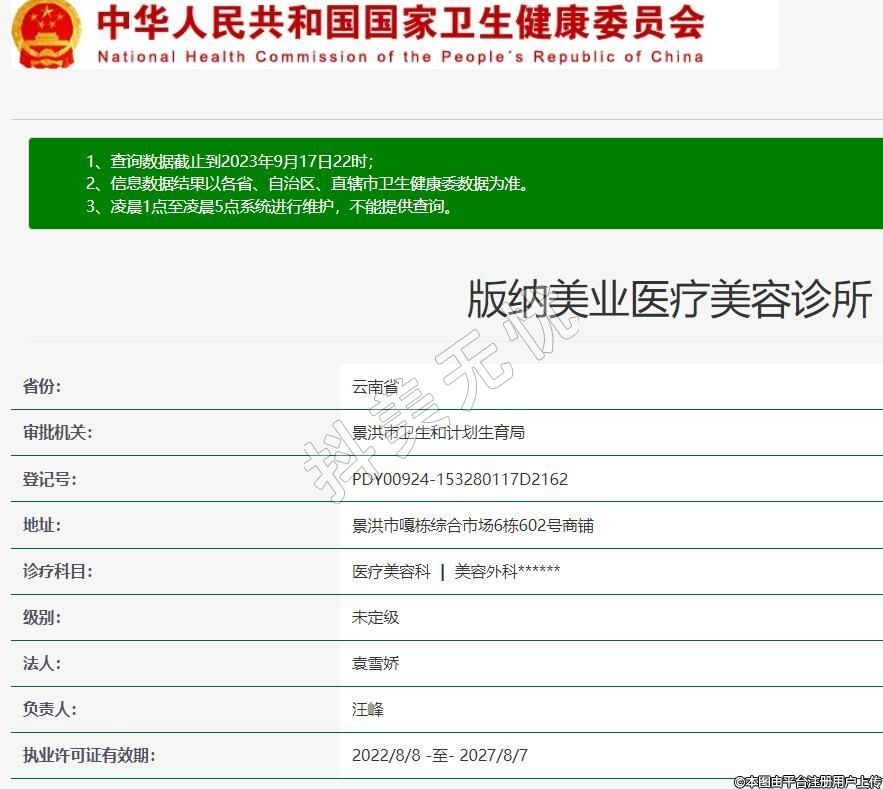Viewport: 883px width, 789px height.
Task: Select registration number PDY00924-153280117D2162
Action: point(459,479)
